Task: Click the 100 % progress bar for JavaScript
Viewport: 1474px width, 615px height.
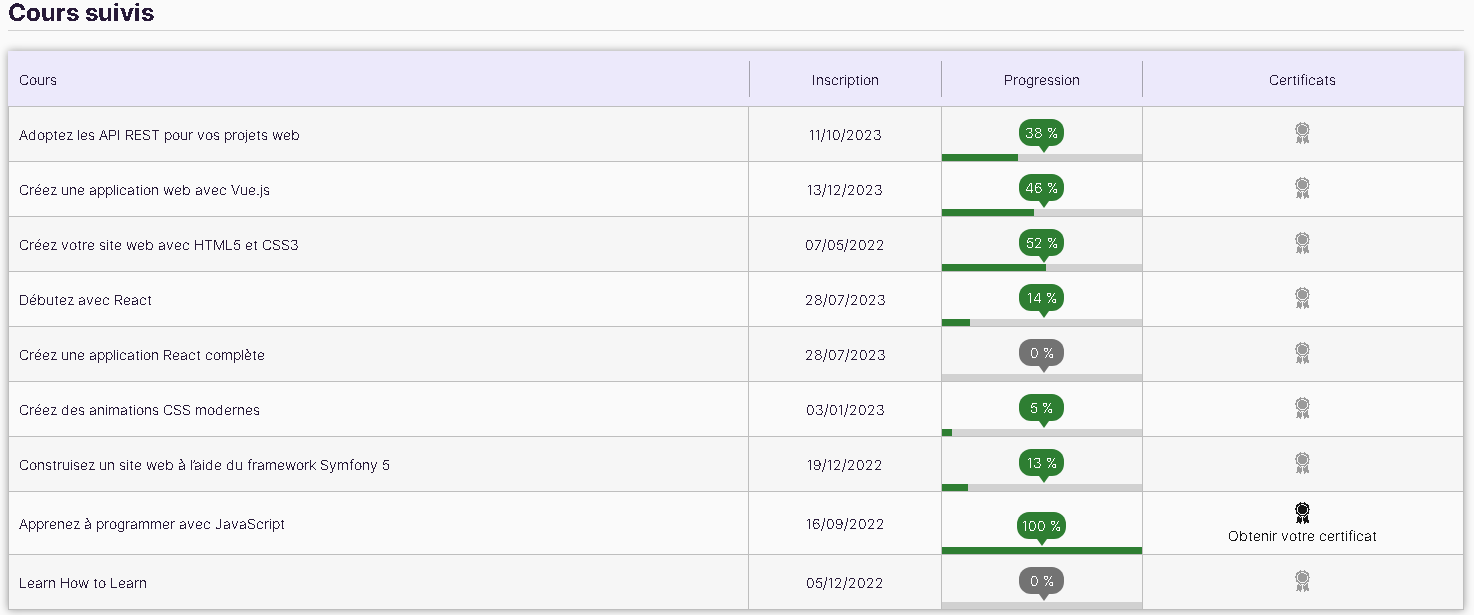Action: click(x=1041, y=550)
